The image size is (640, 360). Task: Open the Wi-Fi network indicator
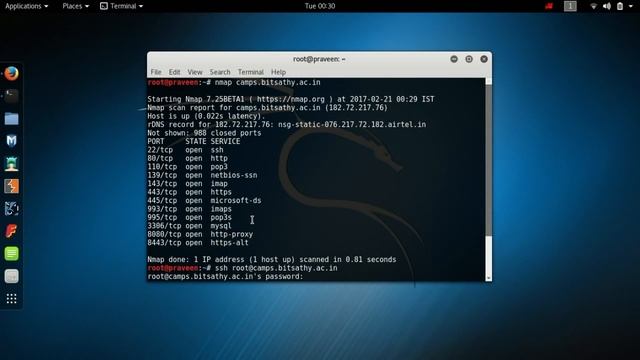[594, 6]
